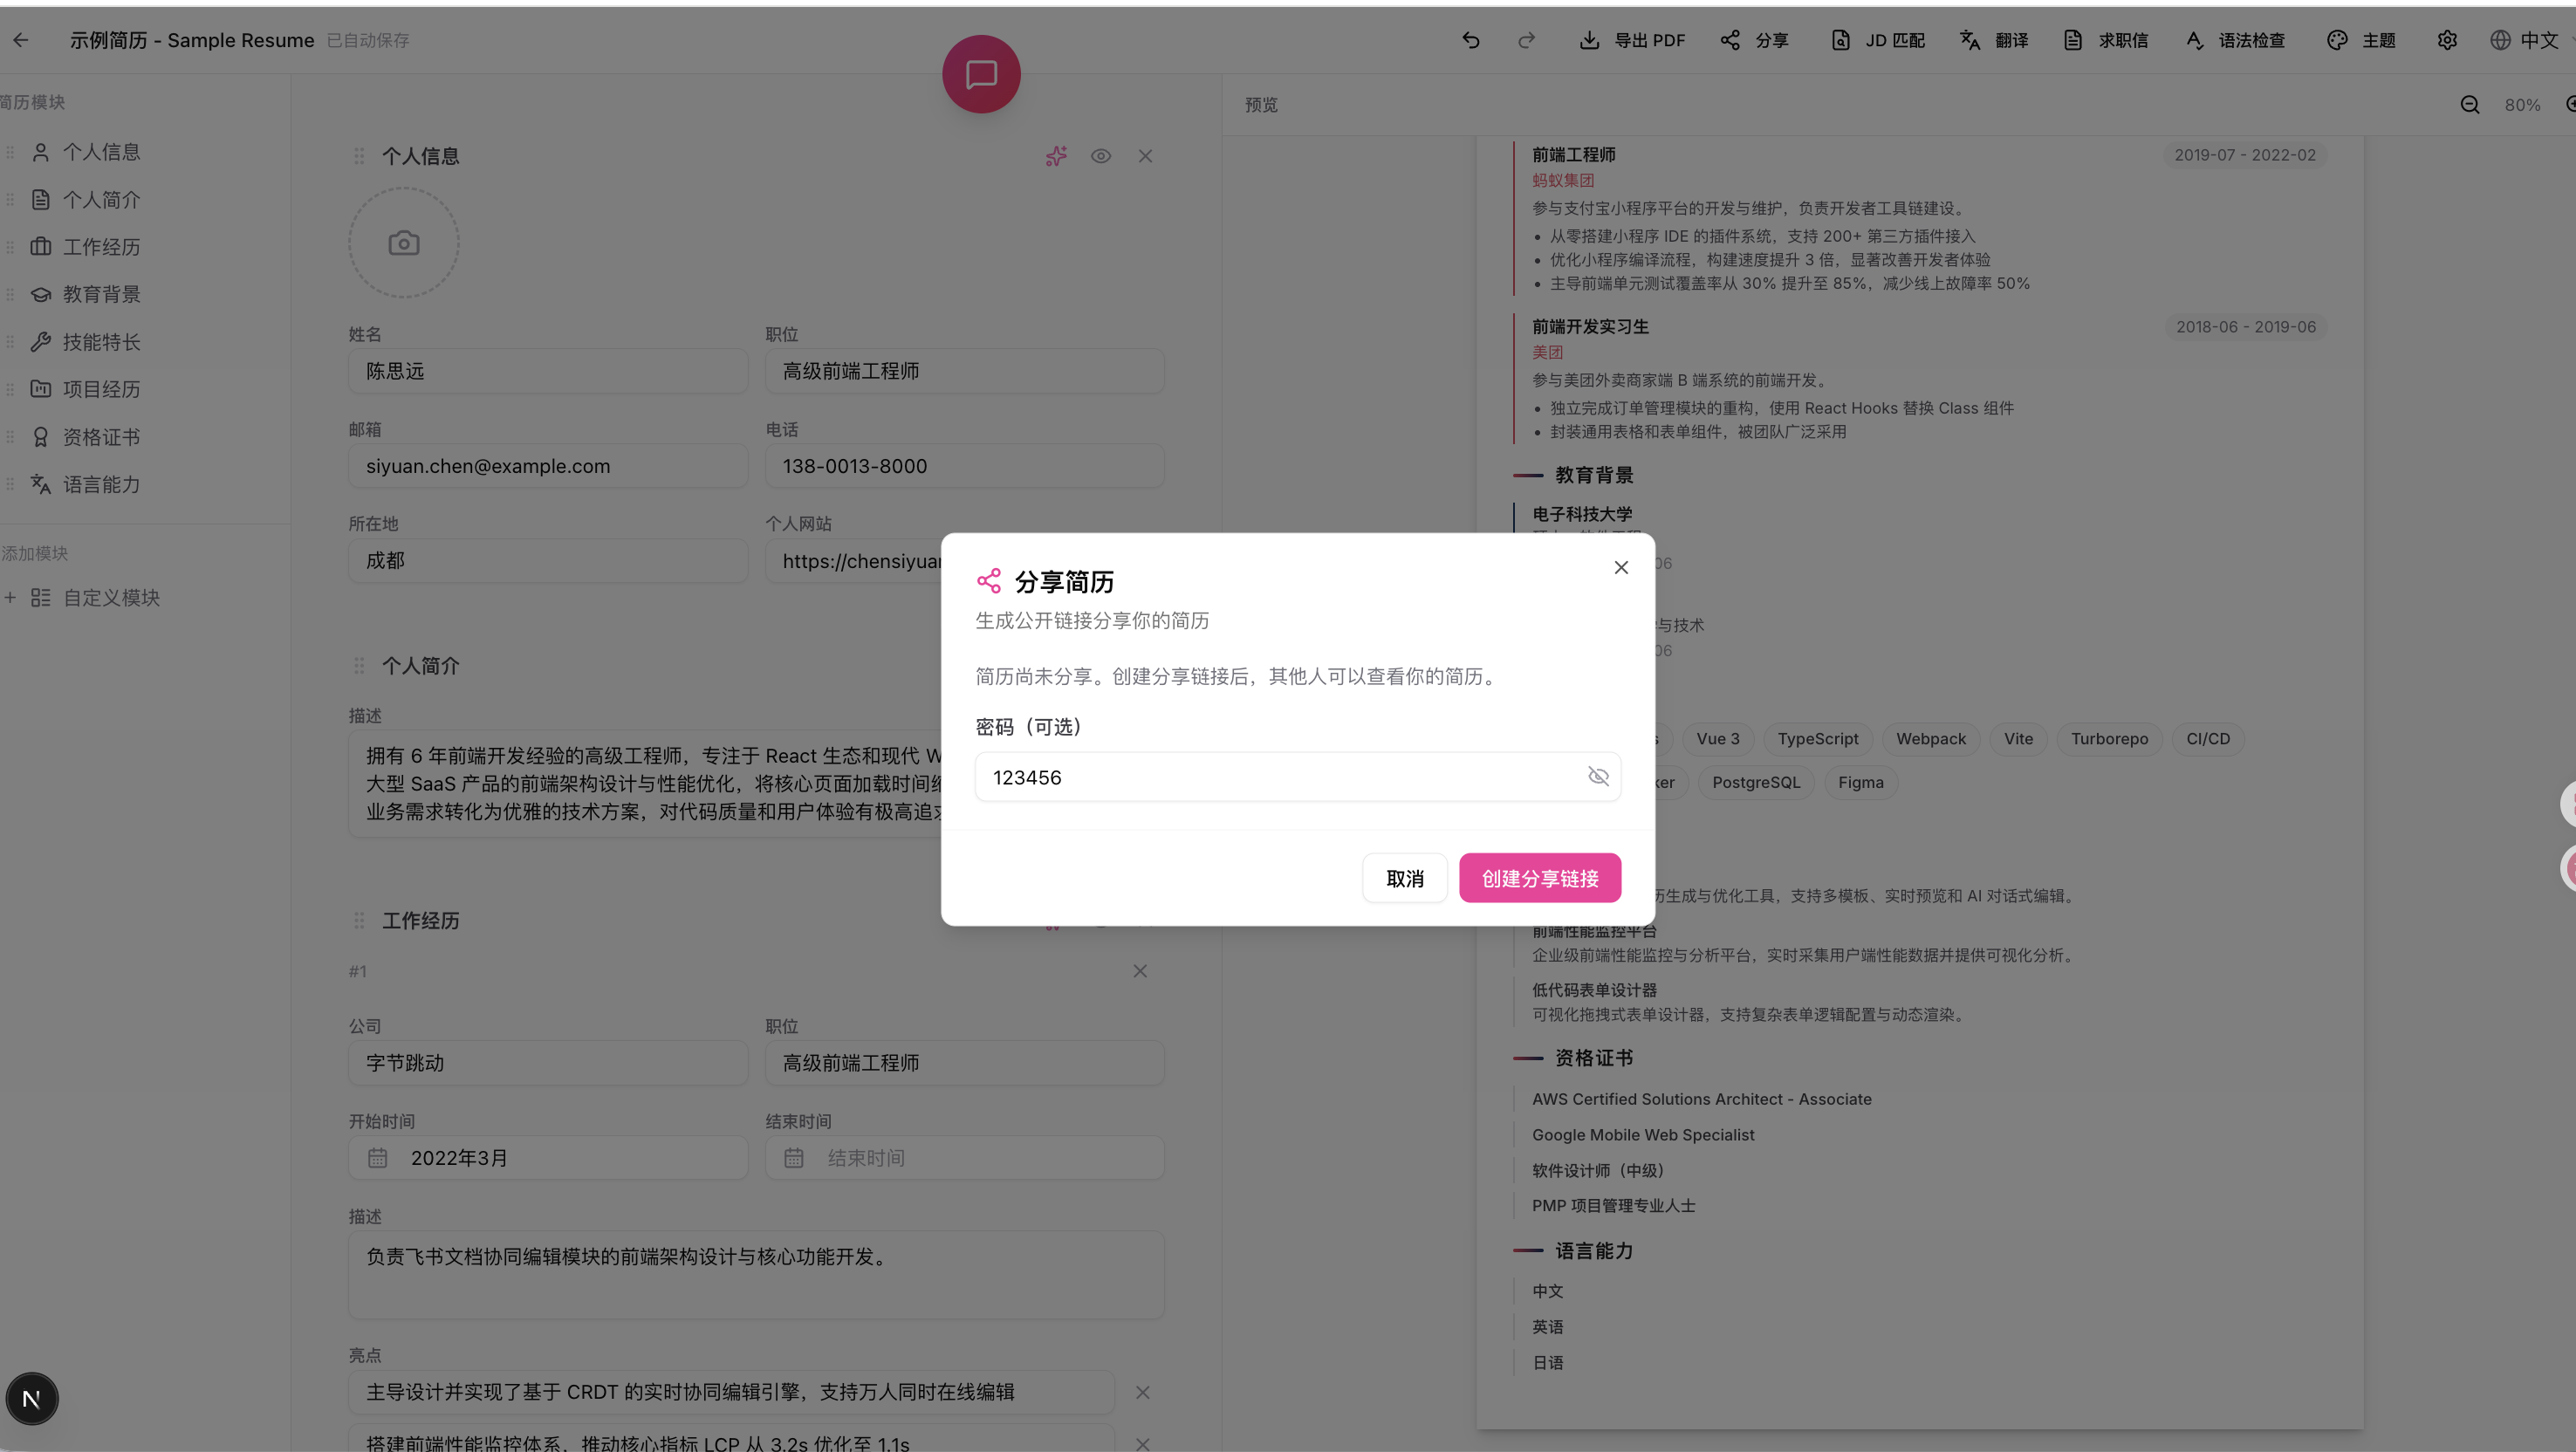Click the 创建分享链接 button
Screen dimensions: 2576x1452
point(1539,877)
